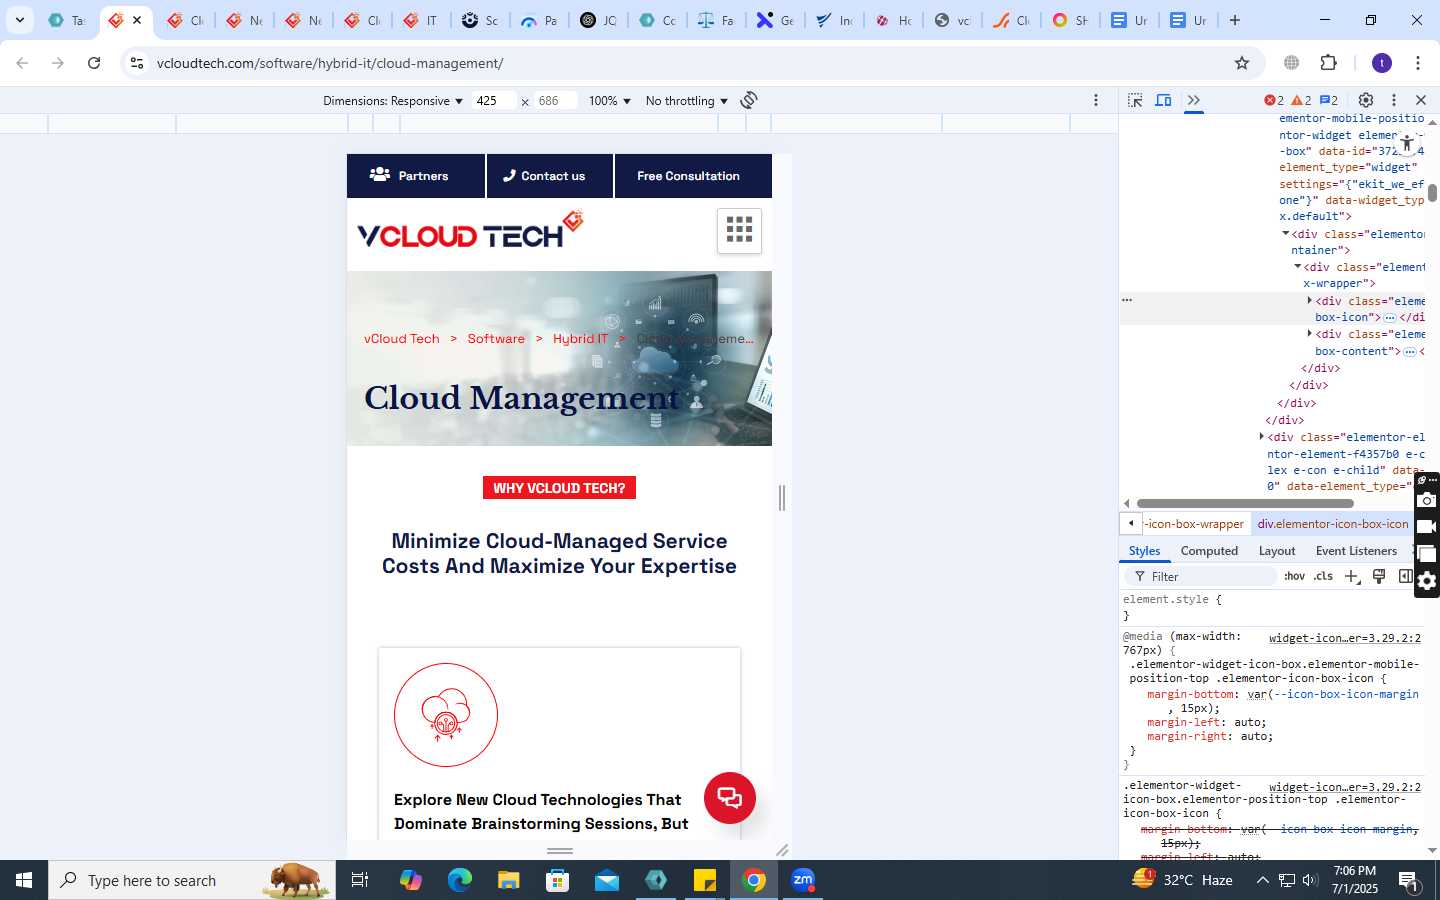The height and width of the screenshot is (900, 1440).
Task: Click the accessibility figure overlay icon
Action: (x=1406, y=143)
